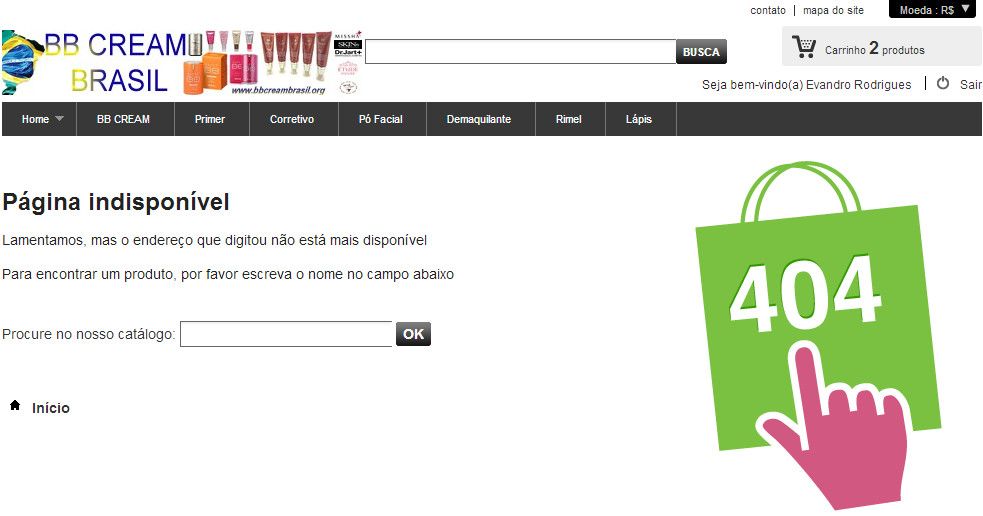This screenshot has width=983, height=516.
Task: Open the contato link
Action: [x=768, y=10]
